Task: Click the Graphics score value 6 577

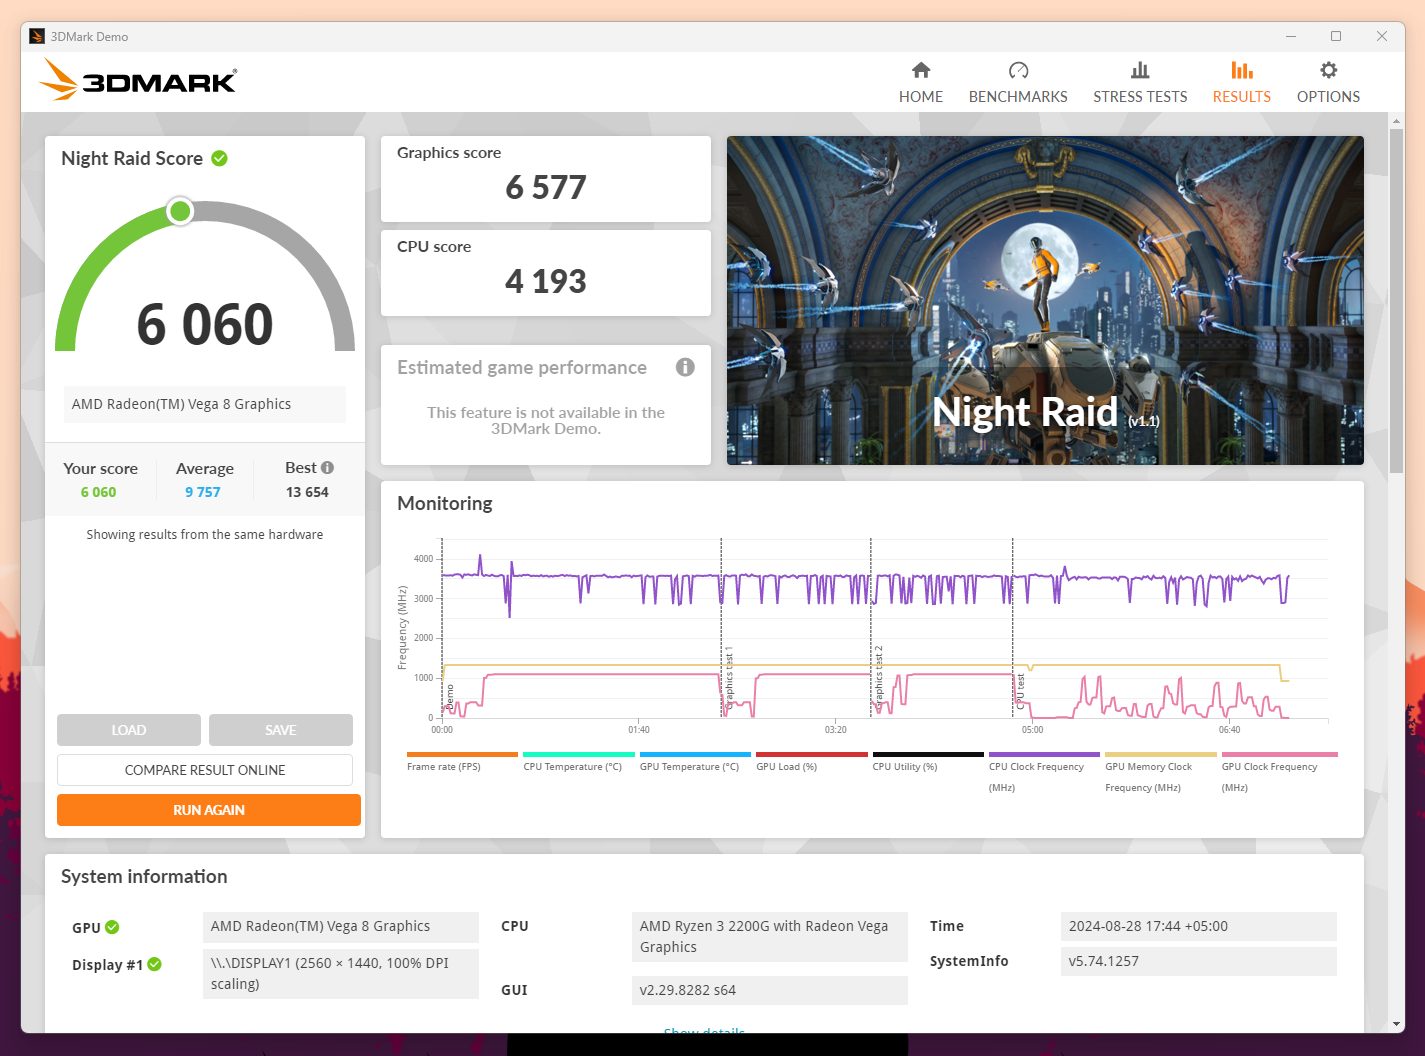Action: click(546, 187)
